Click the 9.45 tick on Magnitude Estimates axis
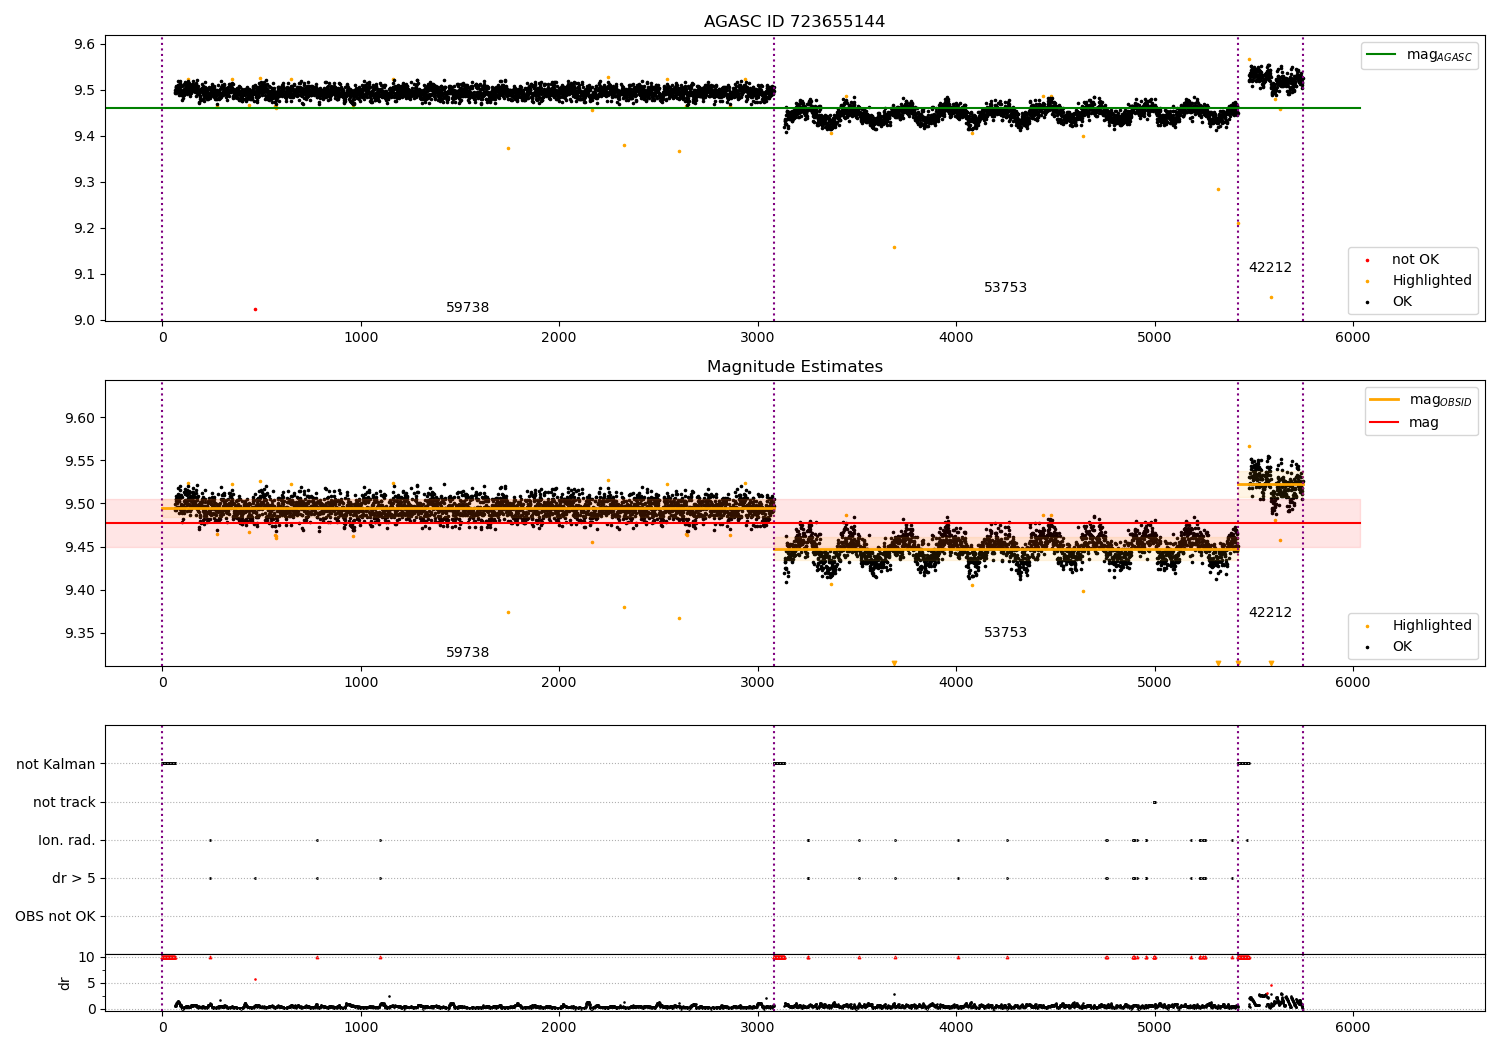1500x1050 pixels. click(80, 547)
